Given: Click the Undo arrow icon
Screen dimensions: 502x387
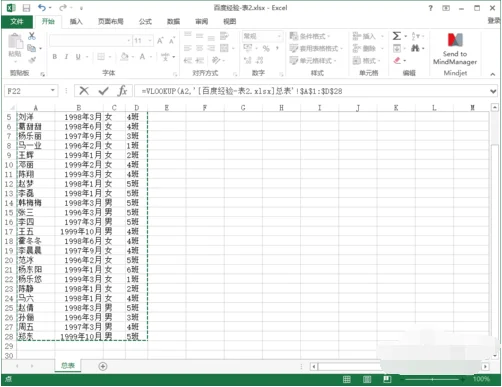Looking at the screenshot, I should pyautogui.click(x=42, y=7).
